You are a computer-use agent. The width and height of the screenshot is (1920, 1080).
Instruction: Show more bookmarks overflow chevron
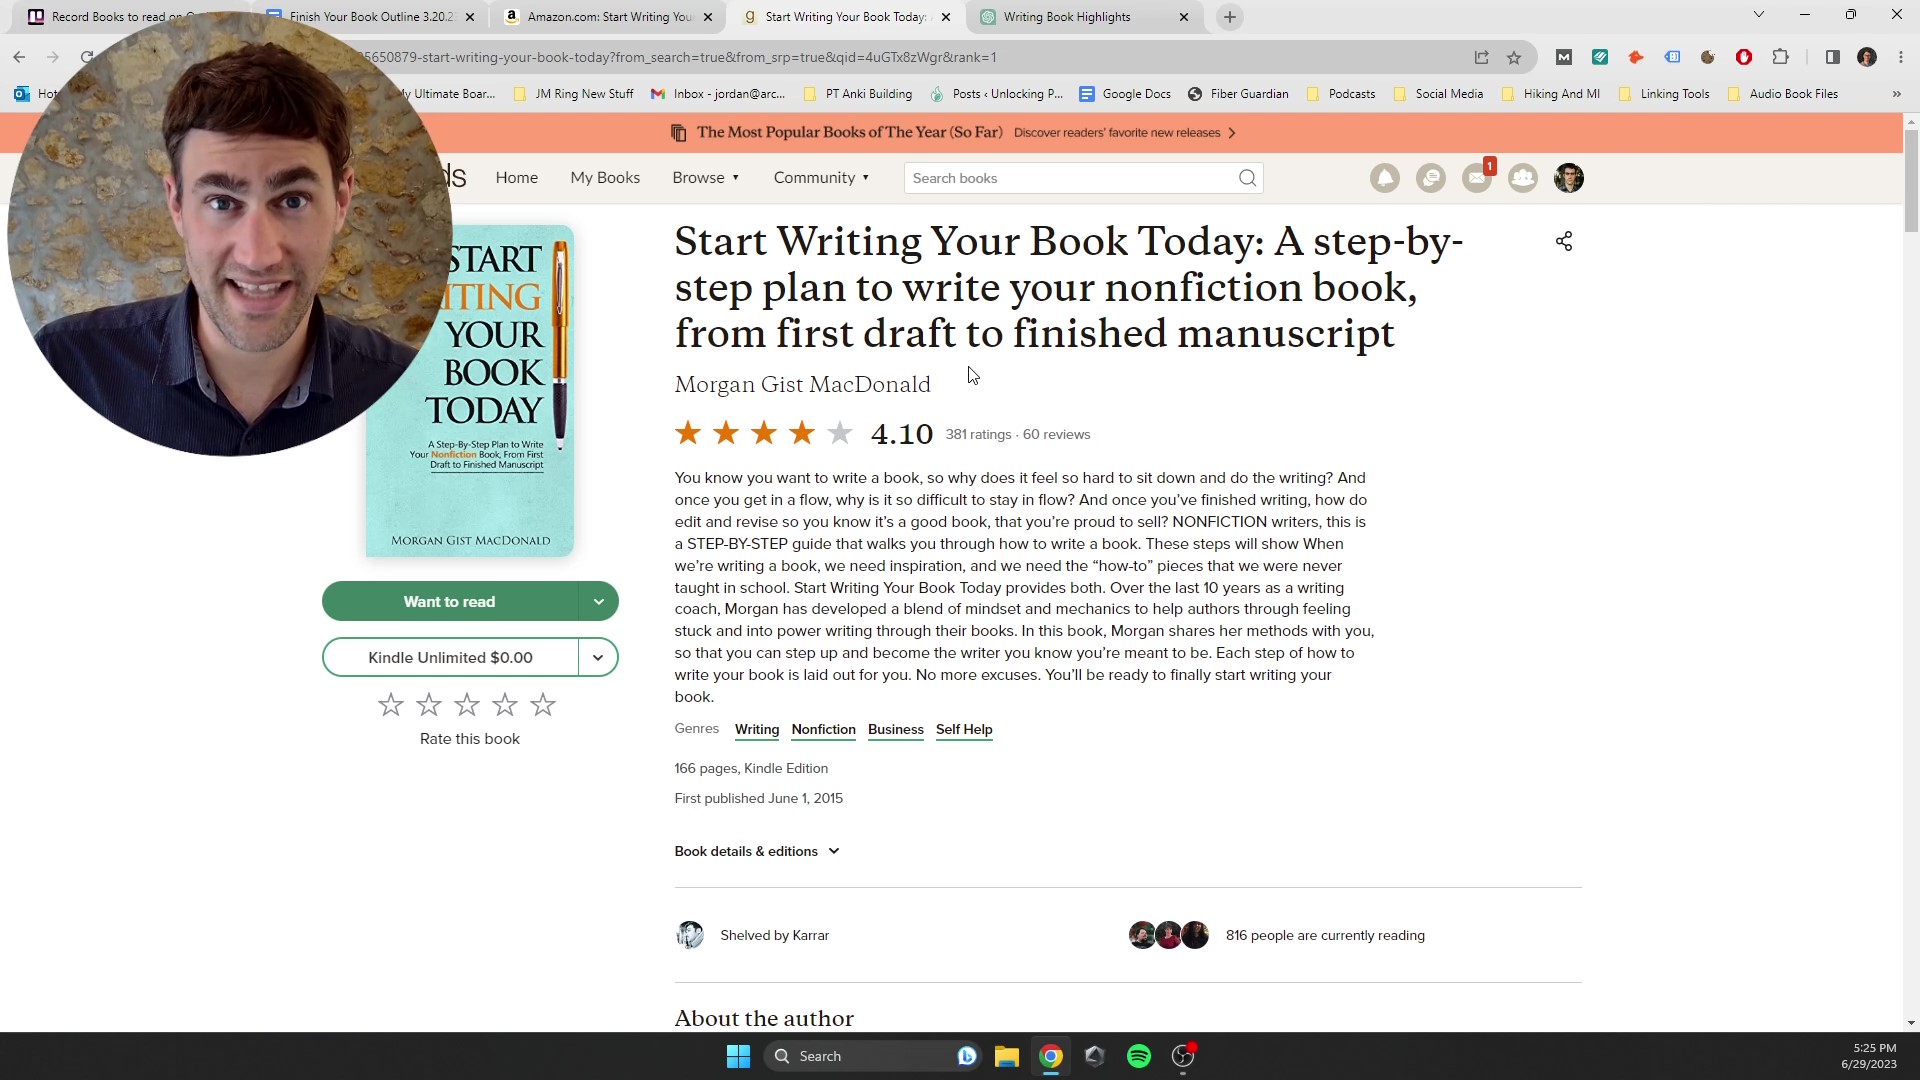(1896, 94)
